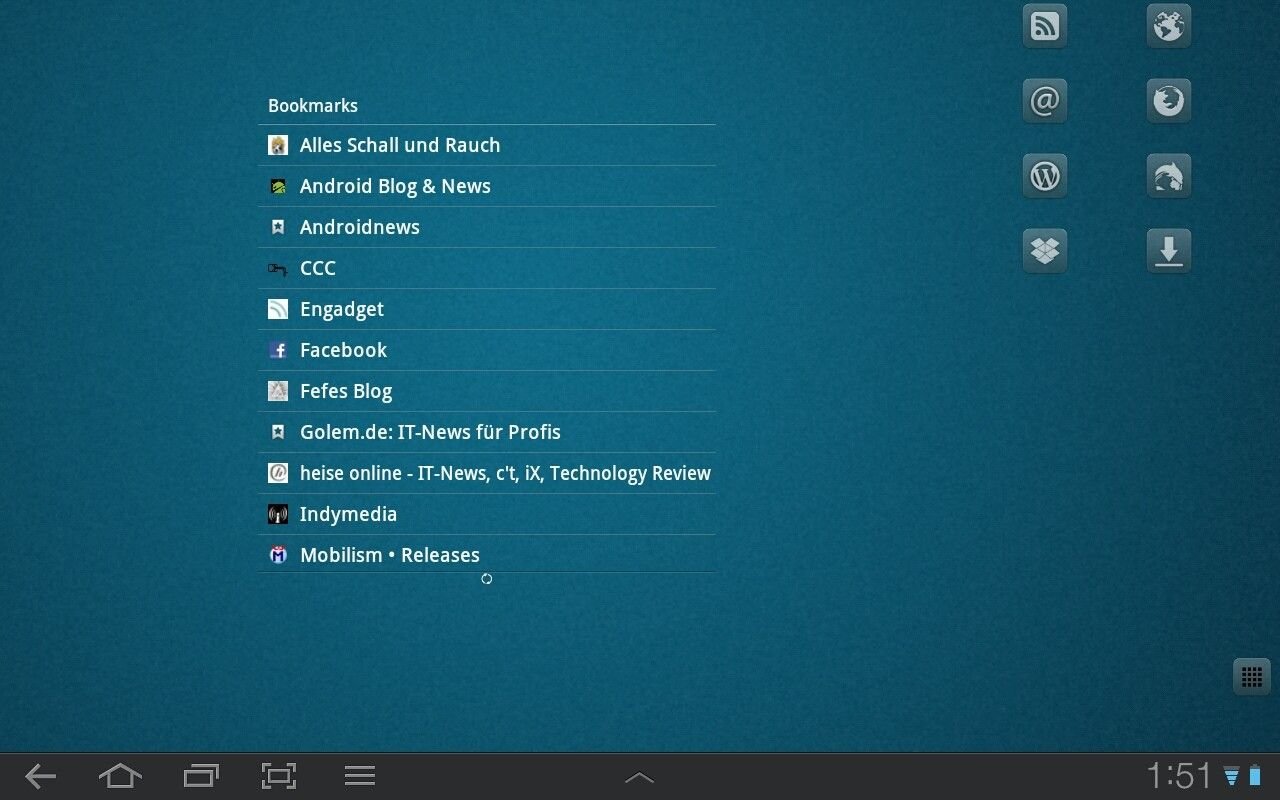The image size is (1280, 800).
Task: Tap the Home navigation button
Action: click(120, 776)
